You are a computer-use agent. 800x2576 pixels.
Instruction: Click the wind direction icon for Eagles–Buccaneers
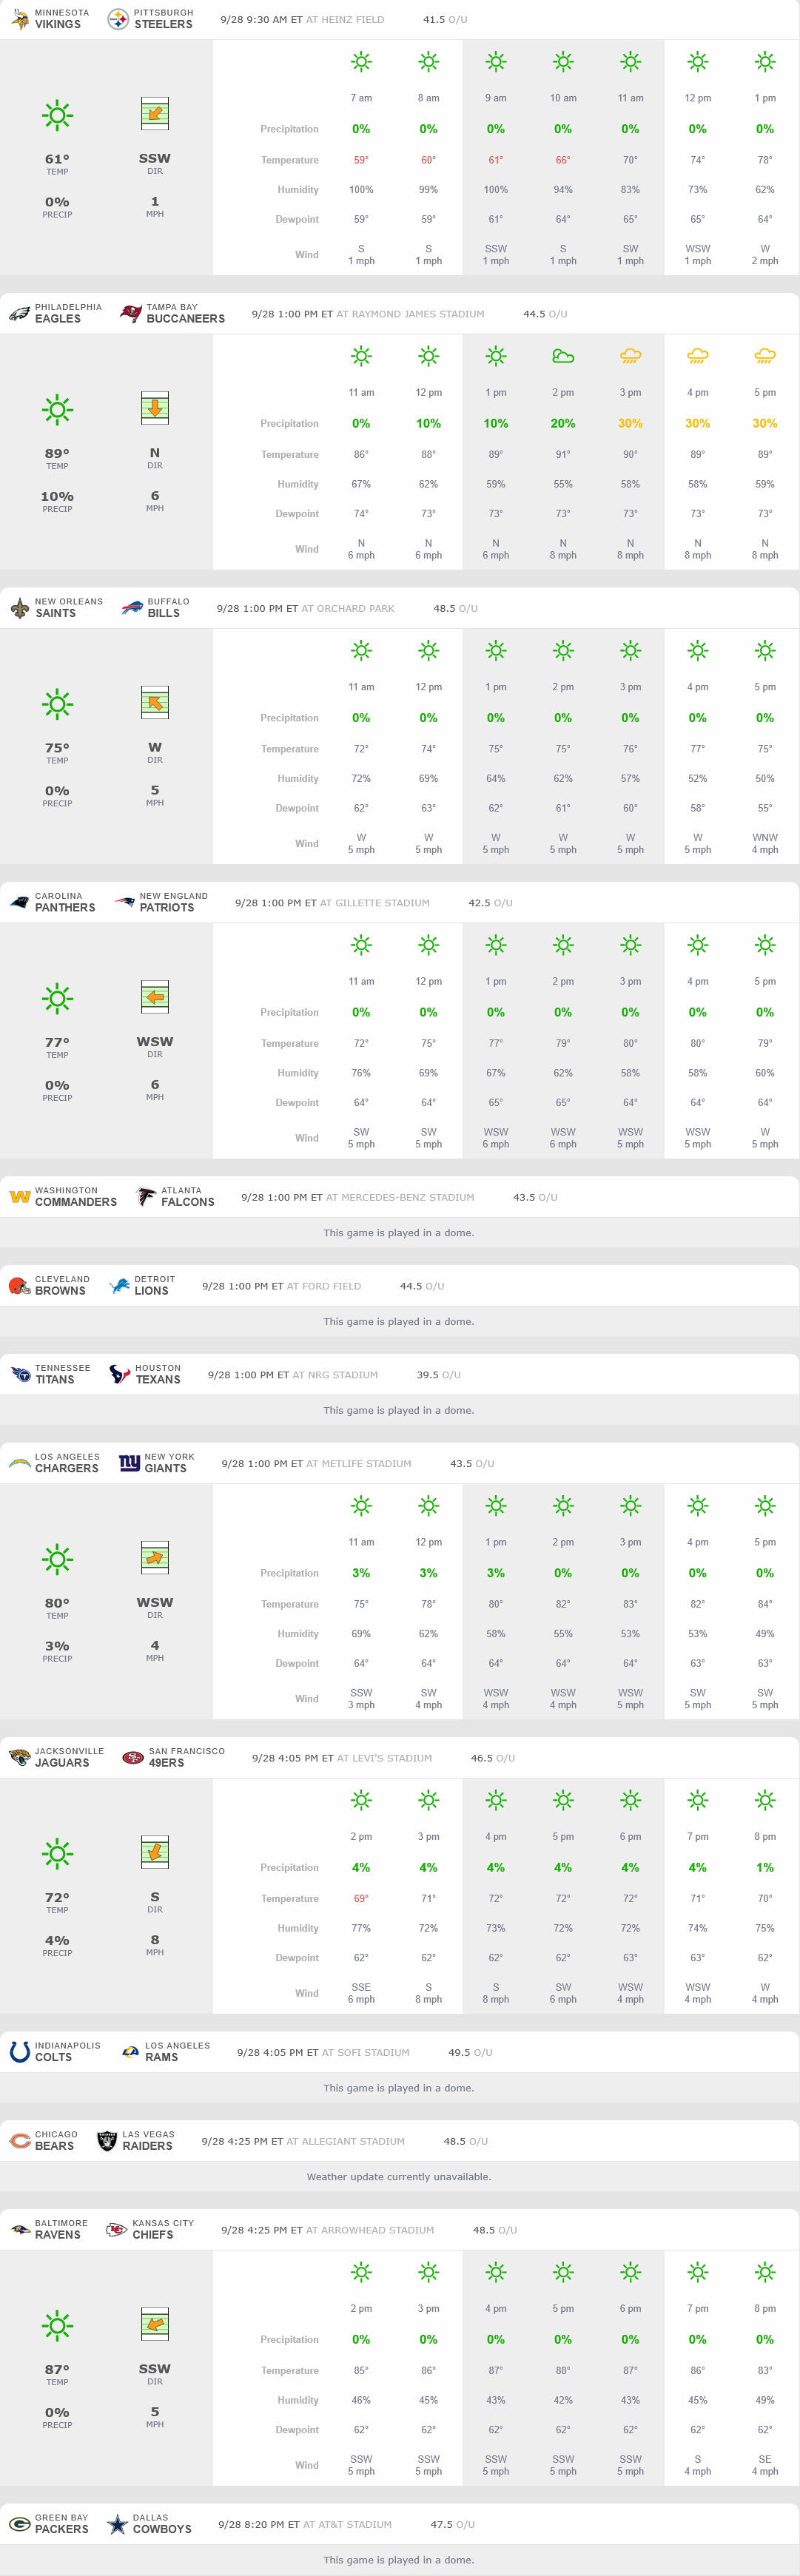coord(155,408)
